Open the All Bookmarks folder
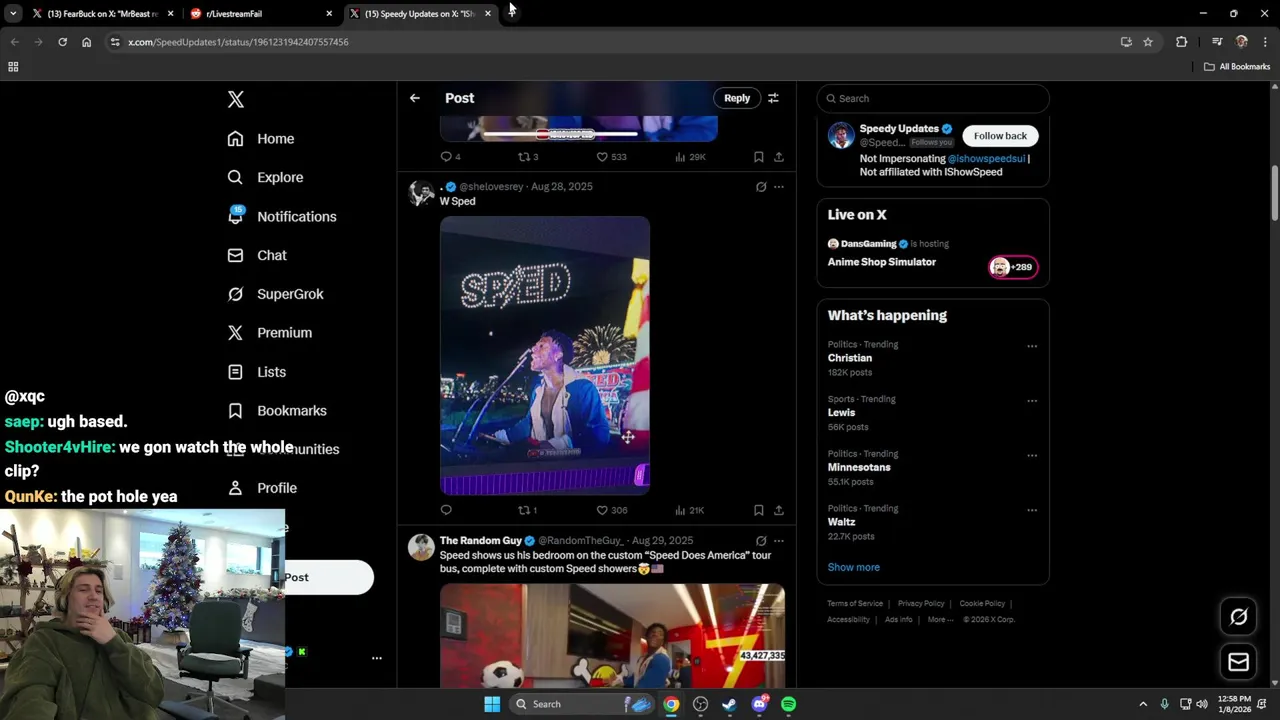The height and width of the screenshot is (720, 1280). coord(1237,67)
